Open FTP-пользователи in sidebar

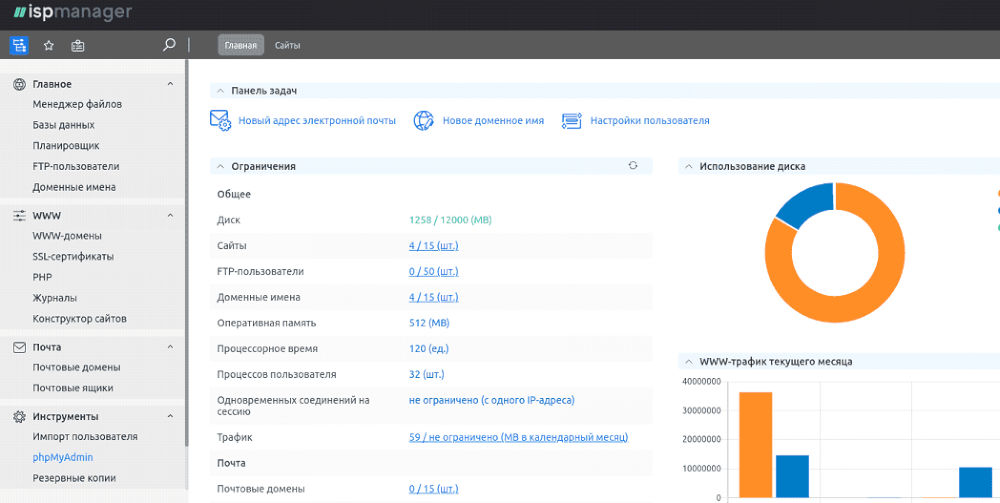click(76, 166)
